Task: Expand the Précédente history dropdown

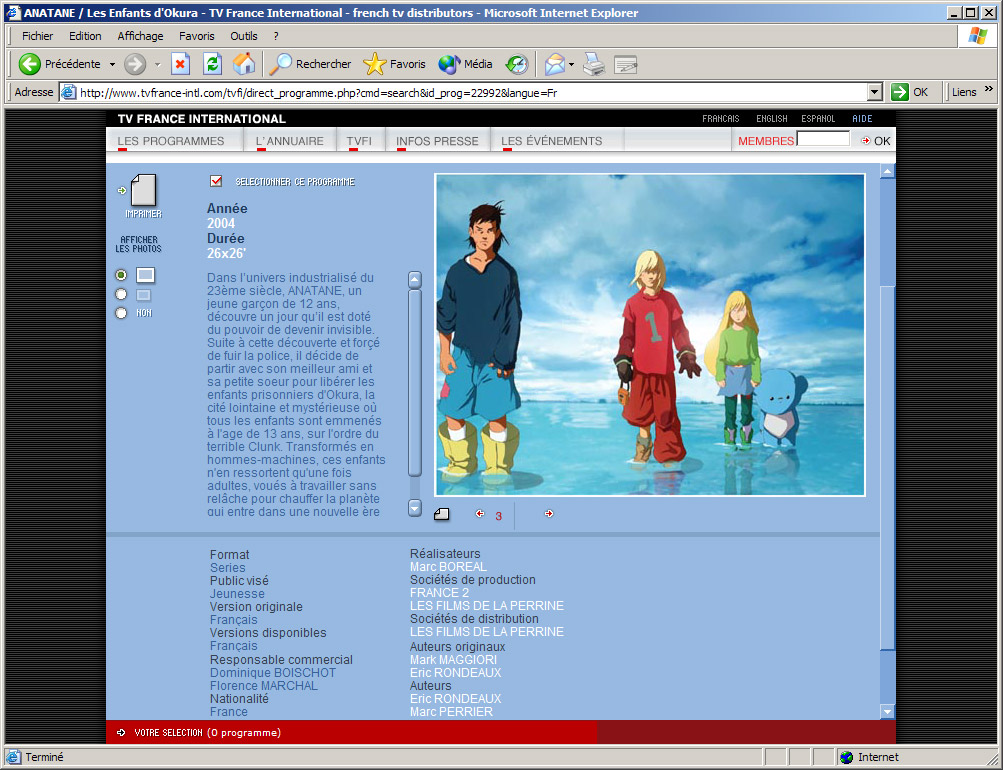Action: click(x=113, y=65)
